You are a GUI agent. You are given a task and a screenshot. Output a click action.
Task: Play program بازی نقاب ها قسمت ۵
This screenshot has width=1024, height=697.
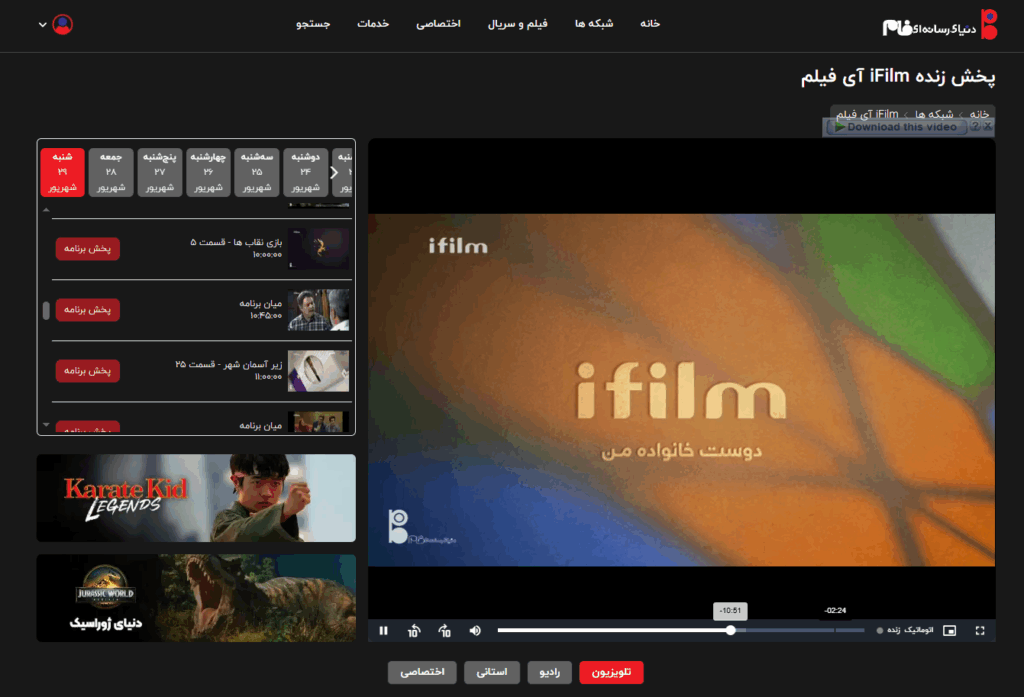(88, 249)
